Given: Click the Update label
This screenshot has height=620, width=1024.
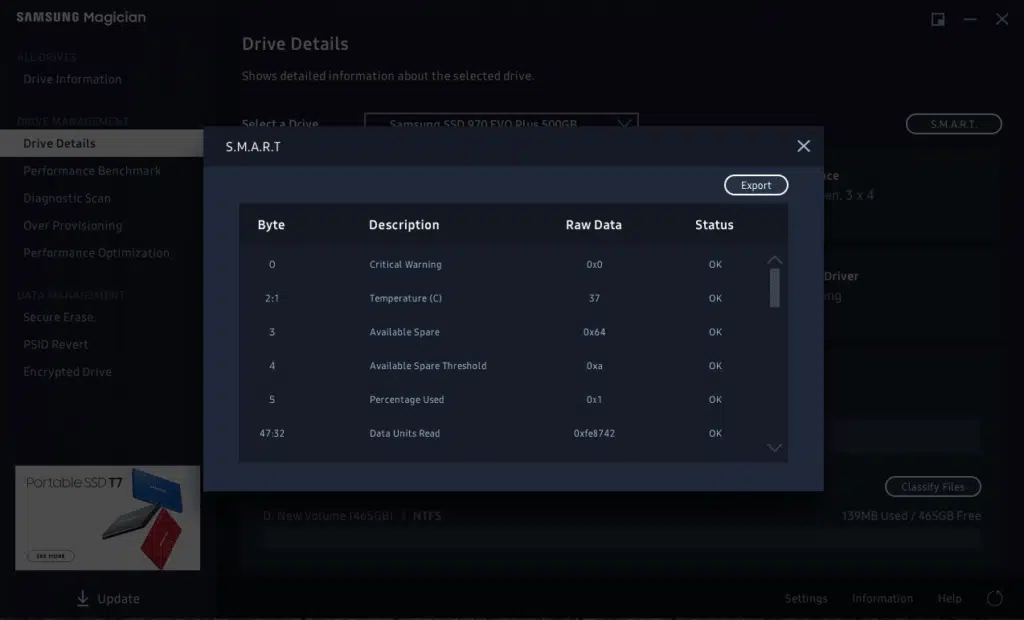Looking at the screenshot, I should [118, 598].
